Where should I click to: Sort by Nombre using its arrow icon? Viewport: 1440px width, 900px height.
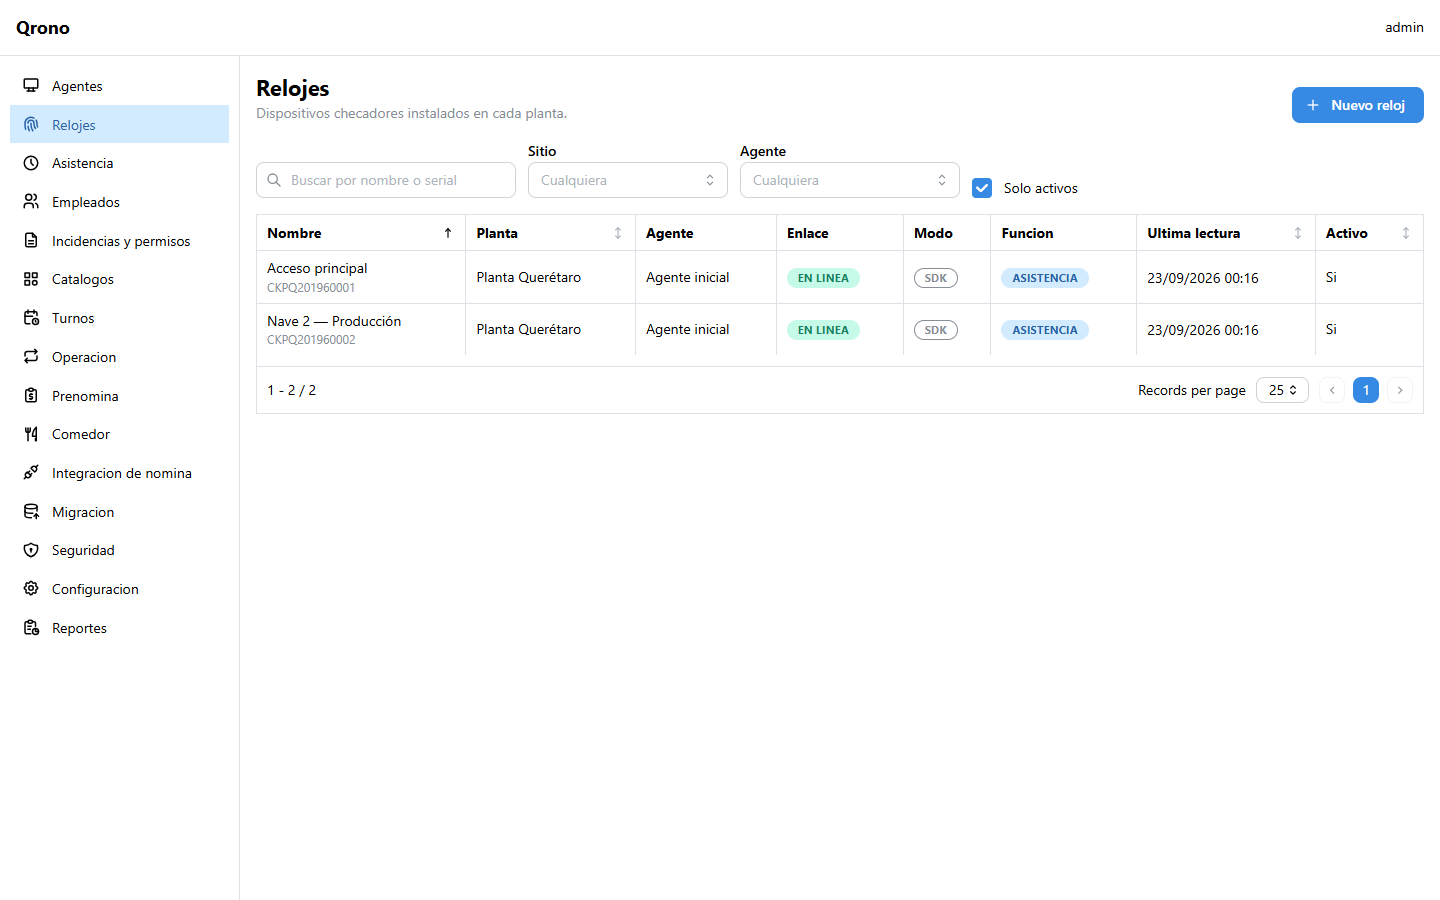click(448, 233)
